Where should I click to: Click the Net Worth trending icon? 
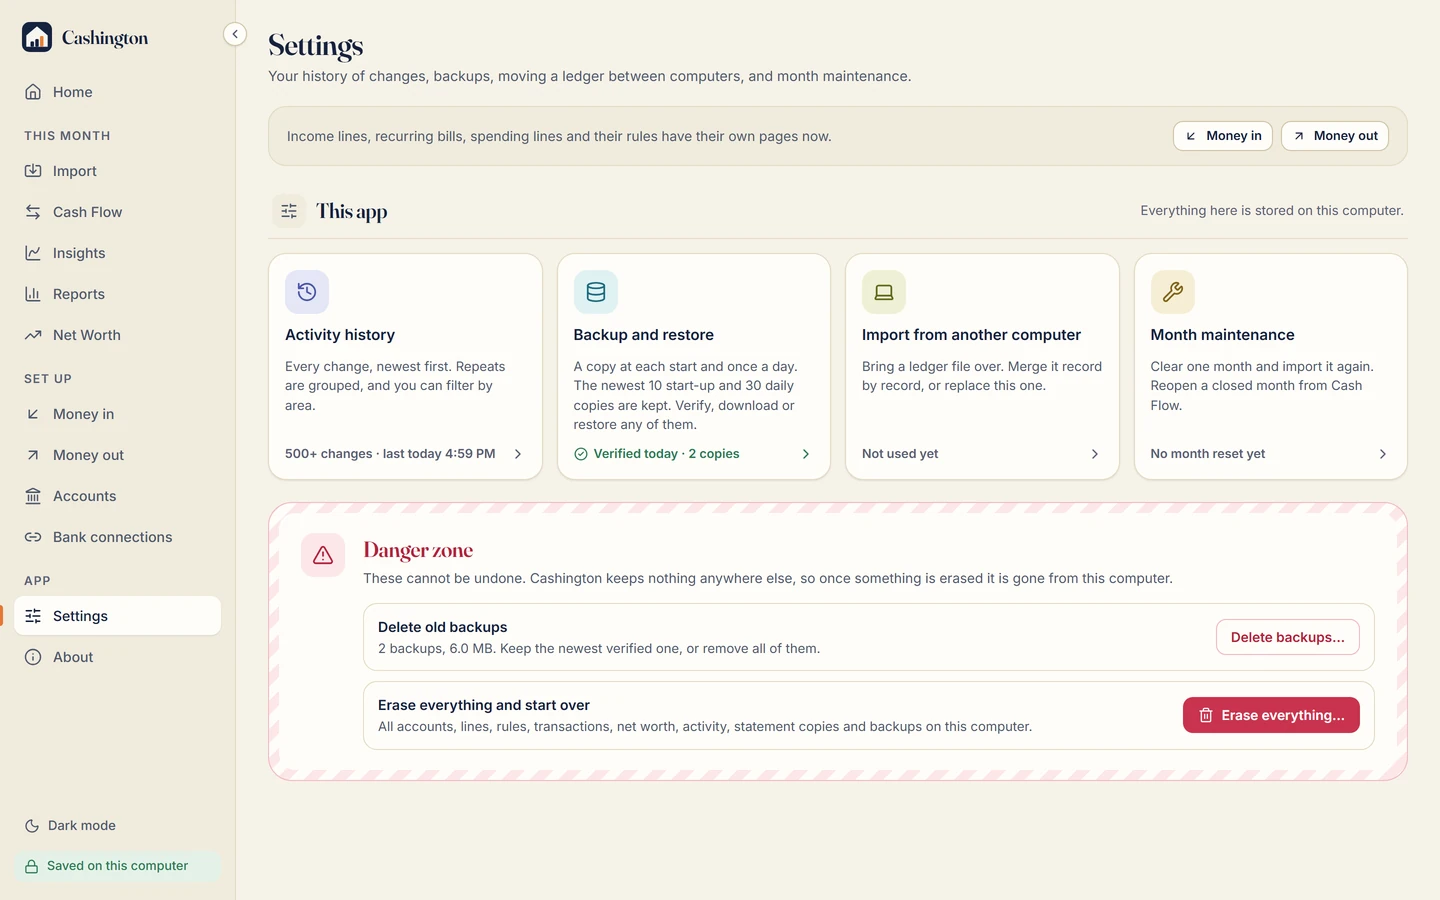(33, 335)
